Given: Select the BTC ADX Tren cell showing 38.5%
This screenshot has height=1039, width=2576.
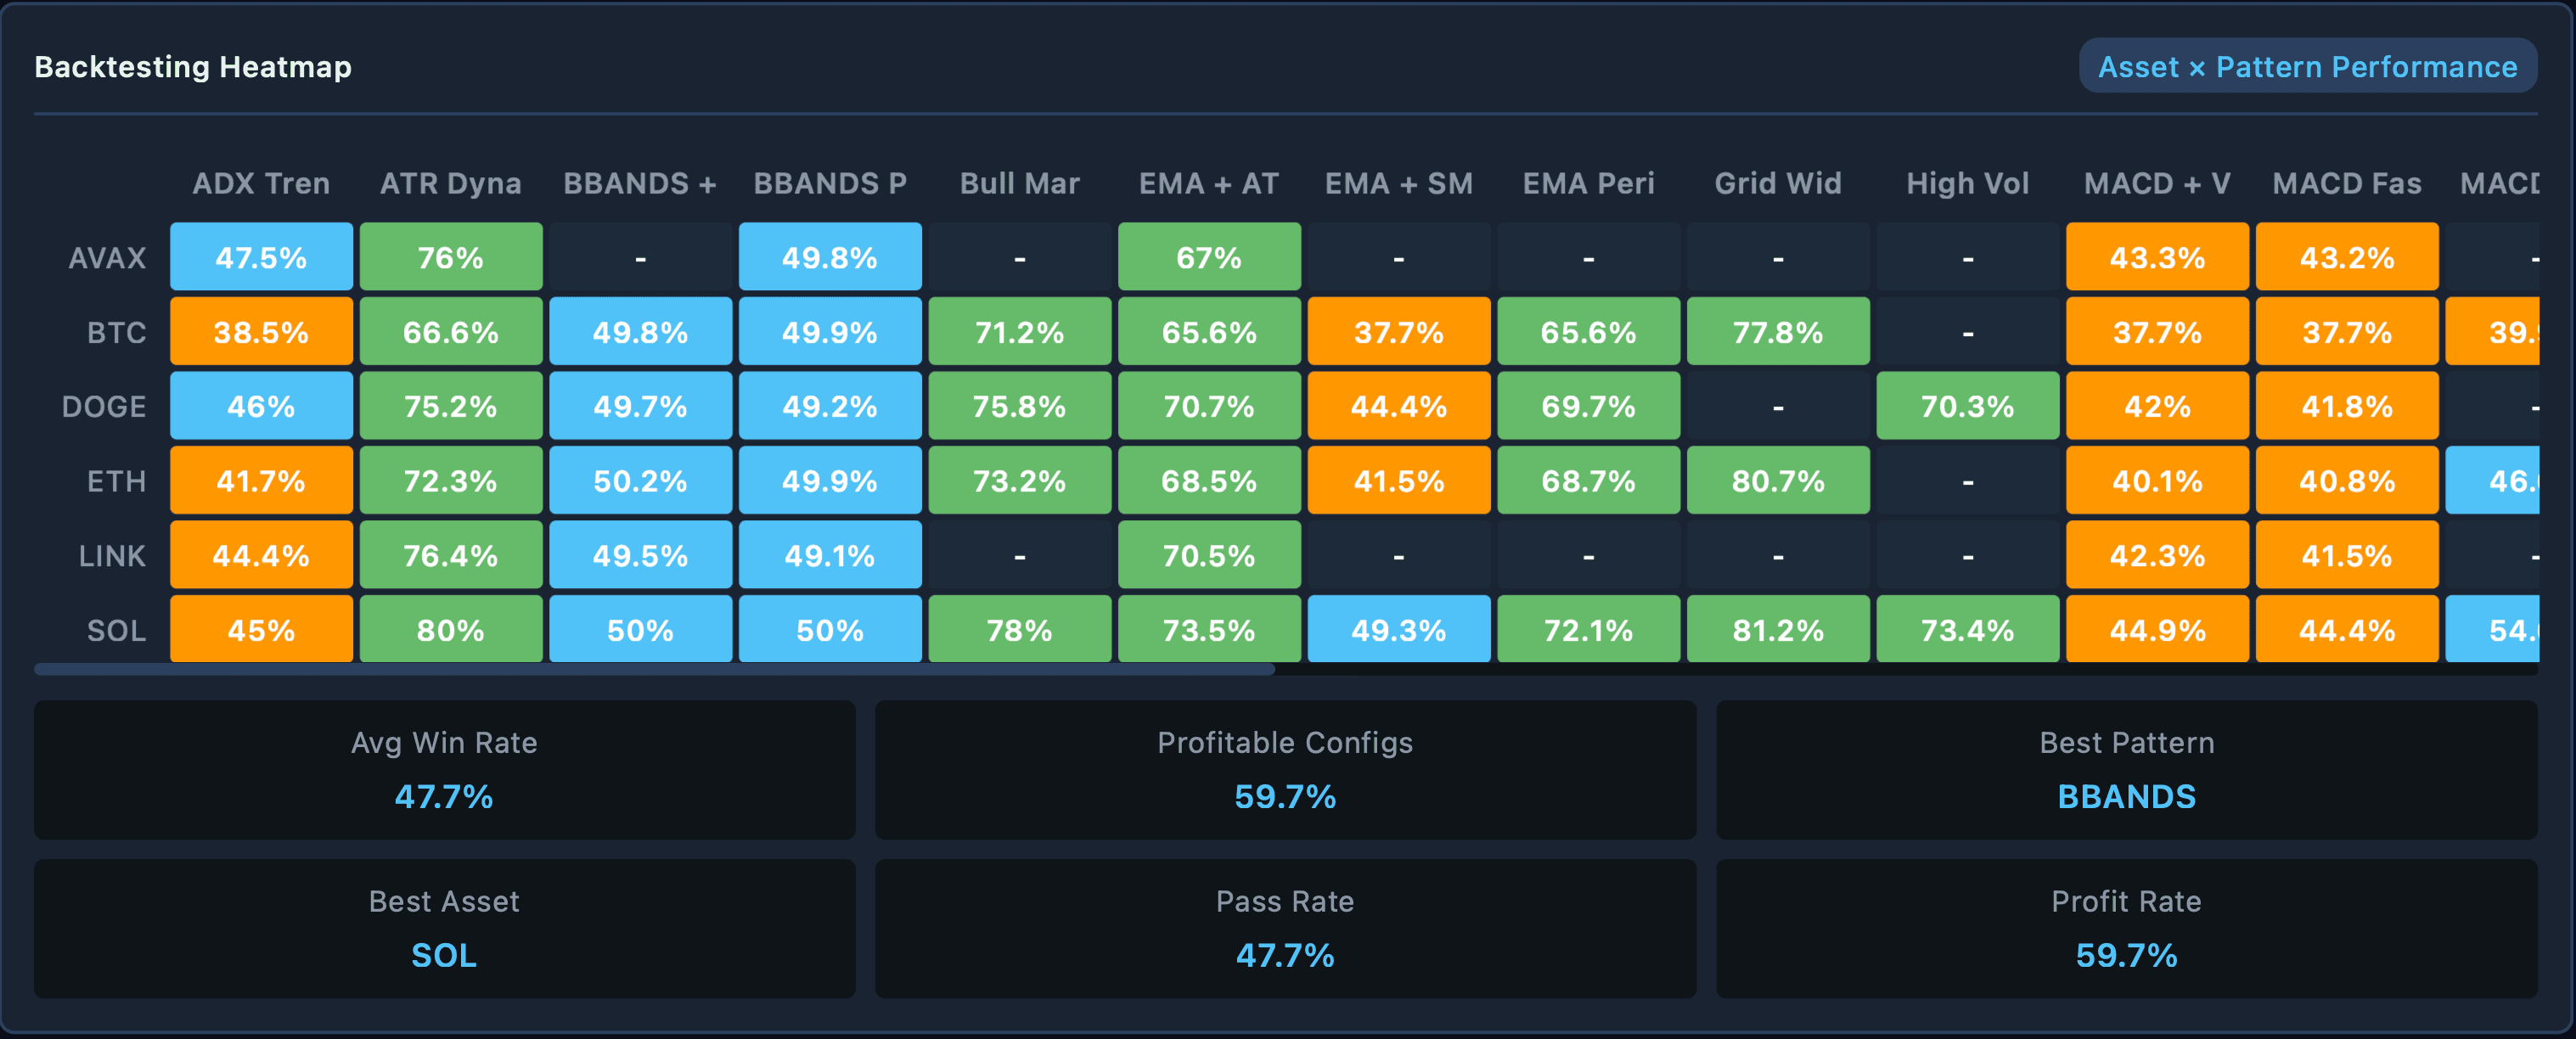Looking at the screenshot, I should tap(261, 331).
